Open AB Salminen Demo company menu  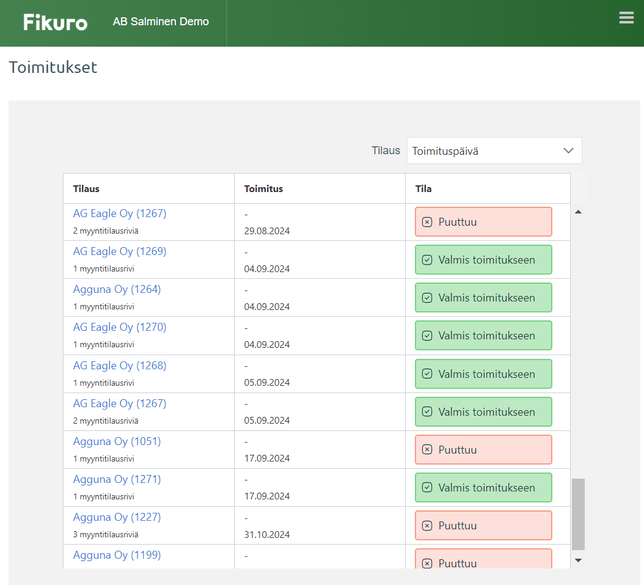(161, 22)
